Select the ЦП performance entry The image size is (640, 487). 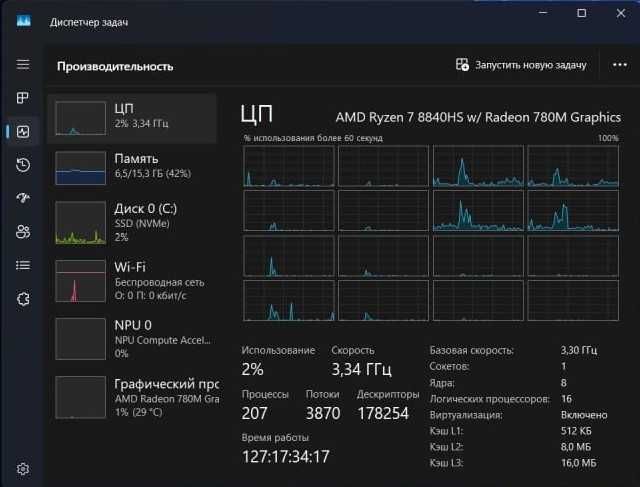[x=132, y=118]
